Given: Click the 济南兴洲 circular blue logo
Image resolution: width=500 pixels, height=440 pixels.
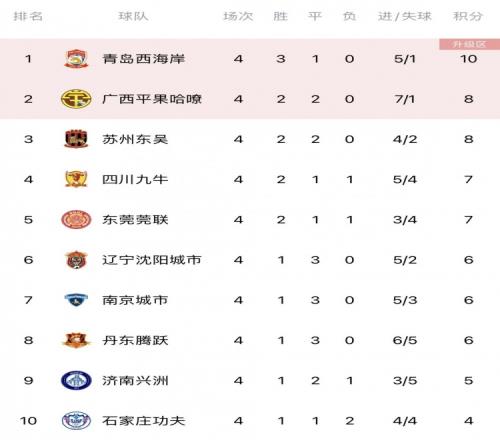Looking at the screenshot, I should click(x=76, y=380).
